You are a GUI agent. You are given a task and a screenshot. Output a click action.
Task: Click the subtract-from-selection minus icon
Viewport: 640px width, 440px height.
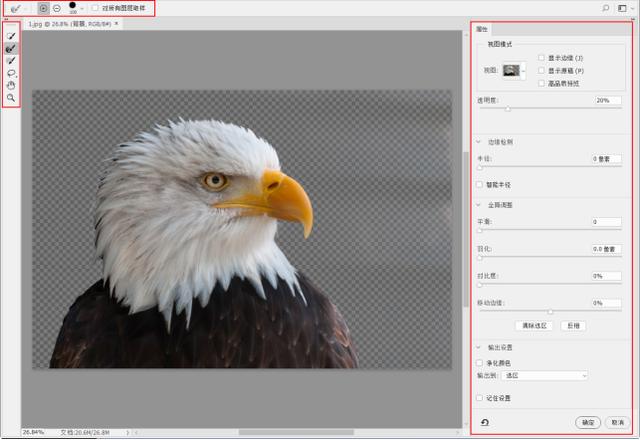click(x=56, y=8)
